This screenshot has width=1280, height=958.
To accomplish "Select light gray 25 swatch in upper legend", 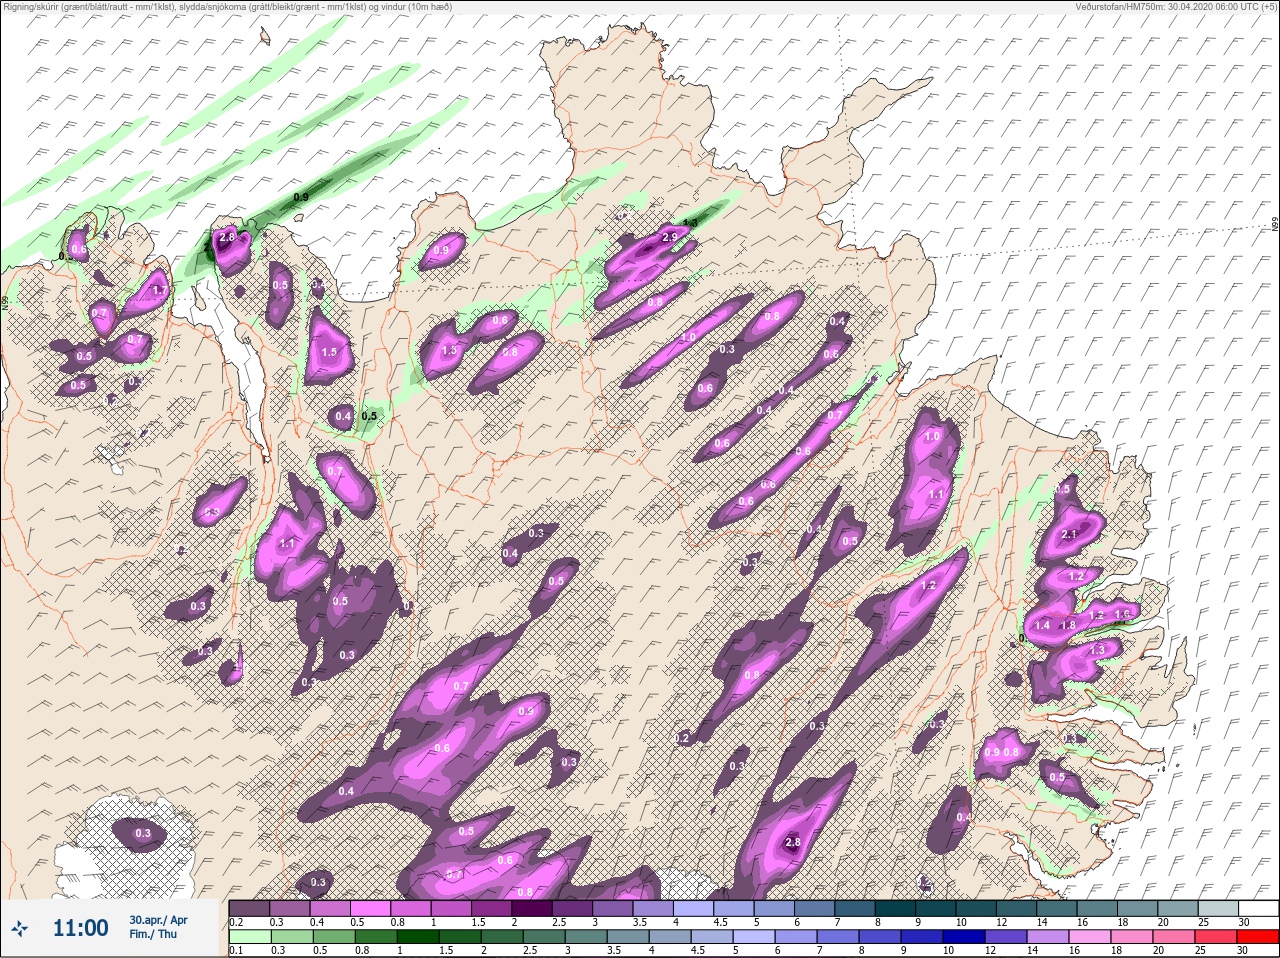I will (1217, 908).
